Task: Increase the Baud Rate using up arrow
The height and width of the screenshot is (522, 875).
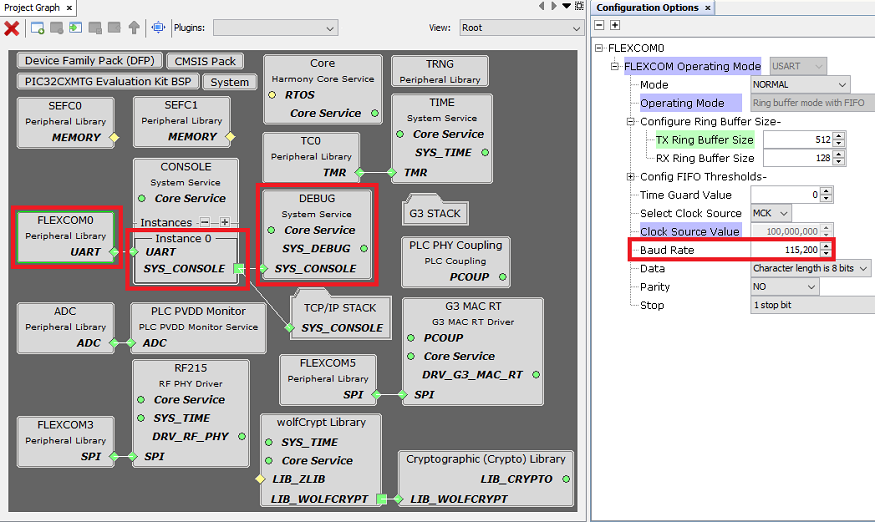Action: point(826,246)
